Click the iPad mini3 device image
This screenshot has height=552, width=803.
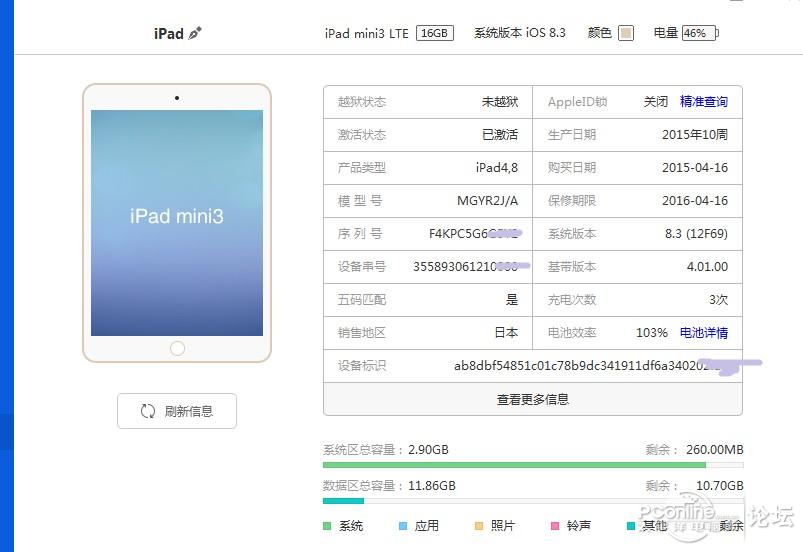click(177, 223)
